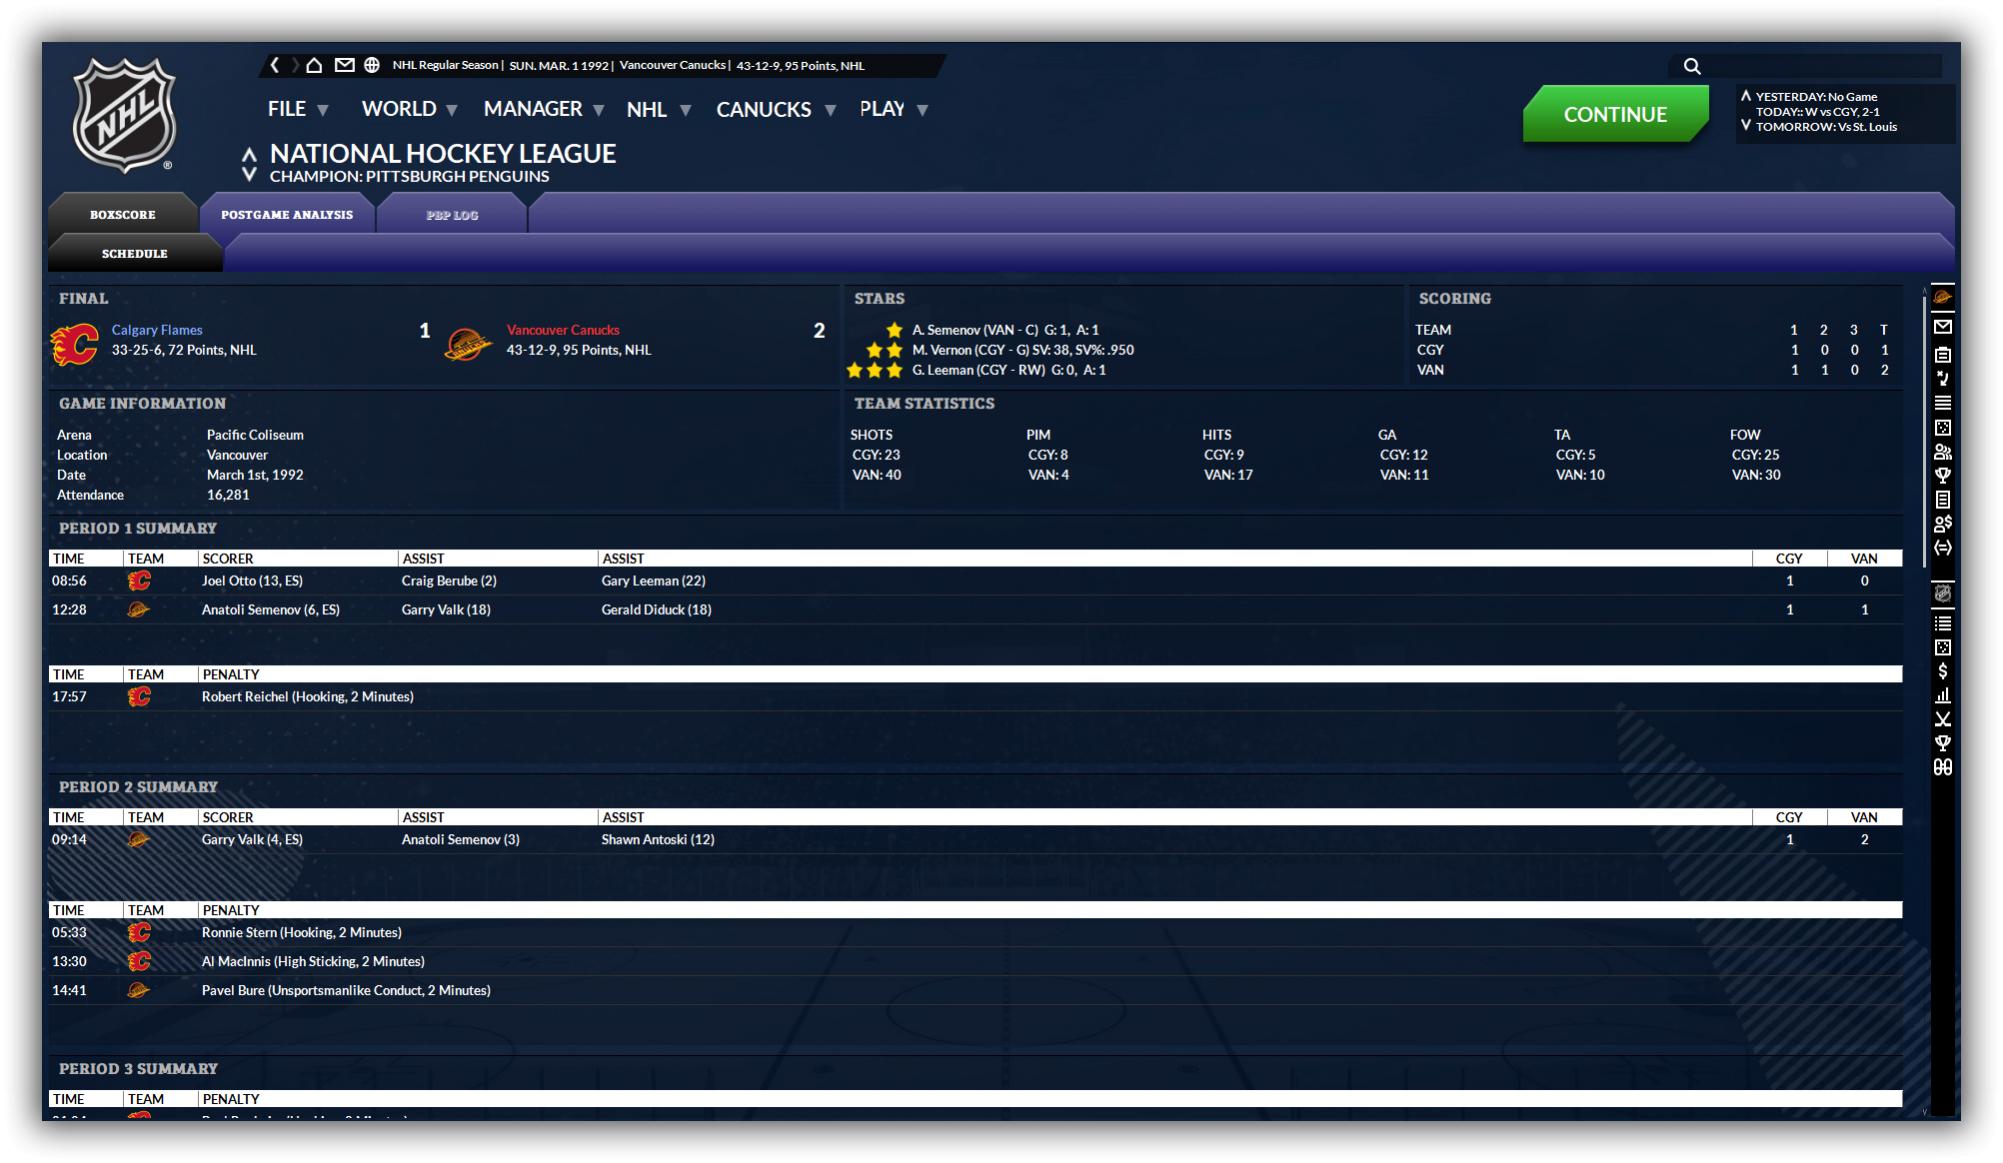Open the MANAGER dropdown menu
Screen dimensions: 2003x1163
(x=543, y=109)
